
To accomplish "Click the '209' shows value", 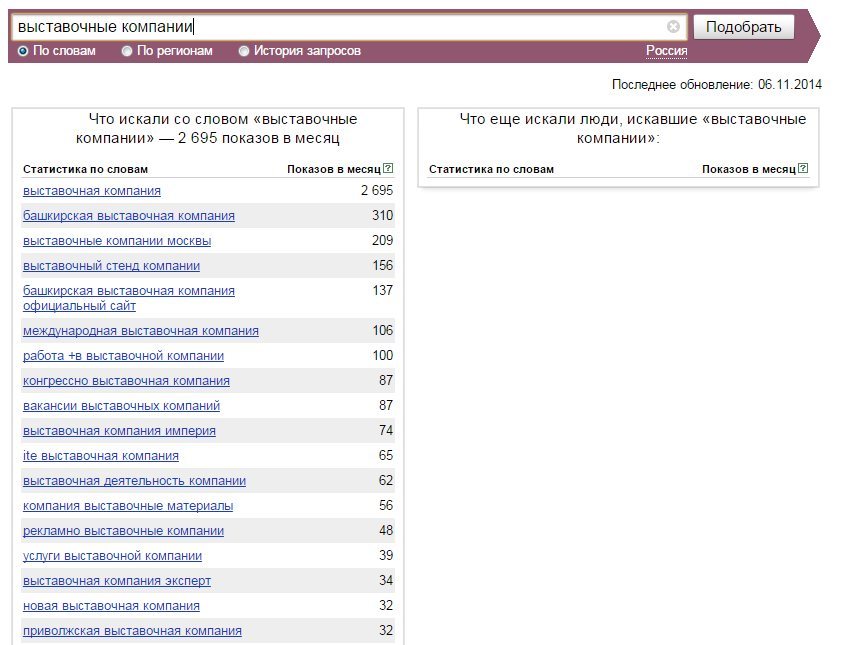I will tap(382, 240).
